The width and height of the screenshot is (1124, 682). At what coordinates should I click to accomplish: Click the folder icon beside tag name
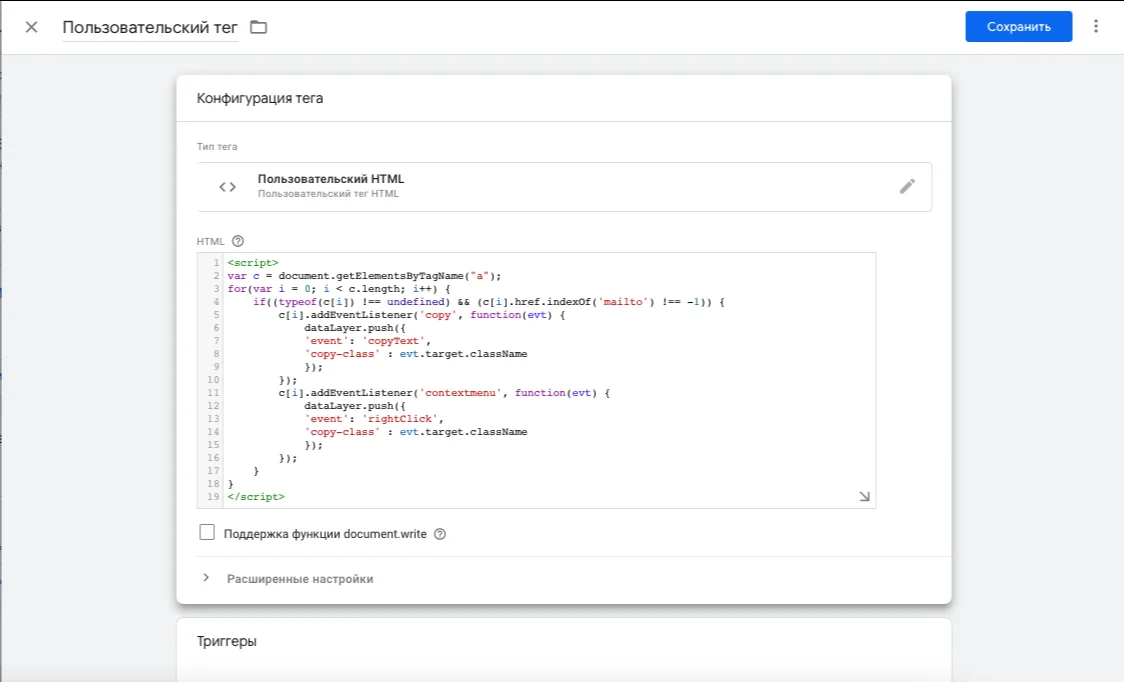(259, 27)
